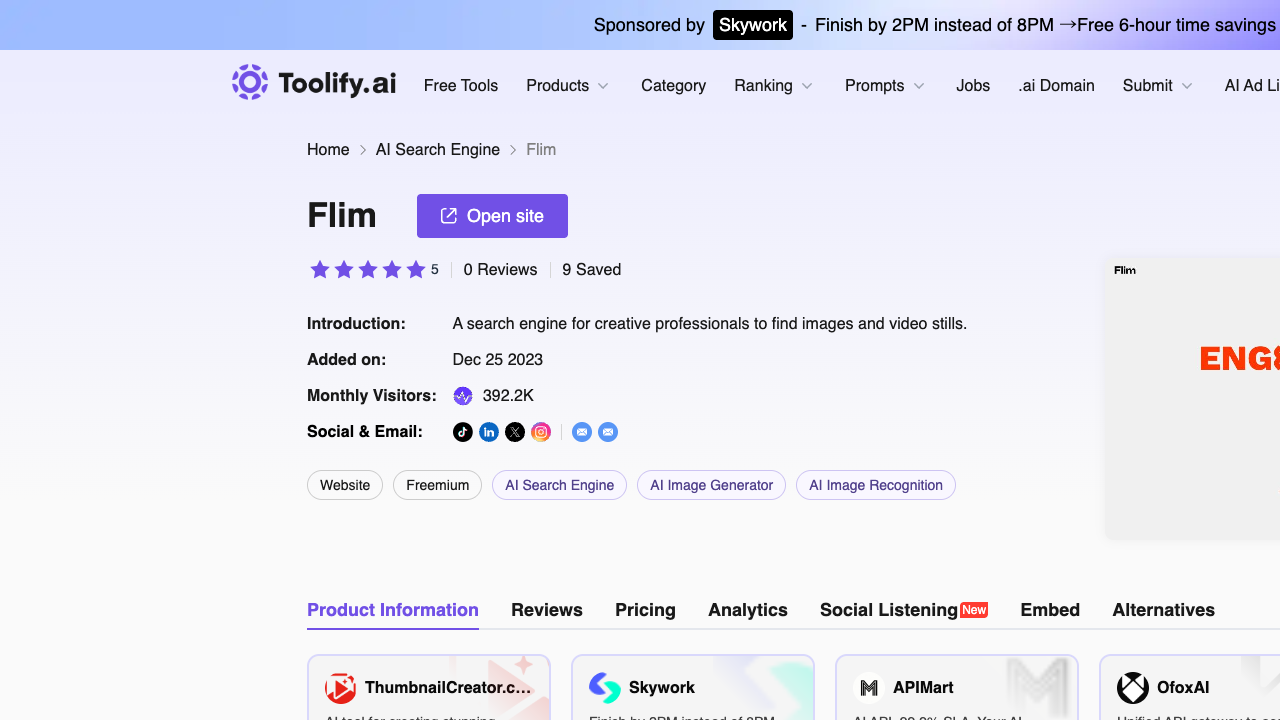Click the AI Image Generator tag
1280x720 pixels.
tap(711, 485)
